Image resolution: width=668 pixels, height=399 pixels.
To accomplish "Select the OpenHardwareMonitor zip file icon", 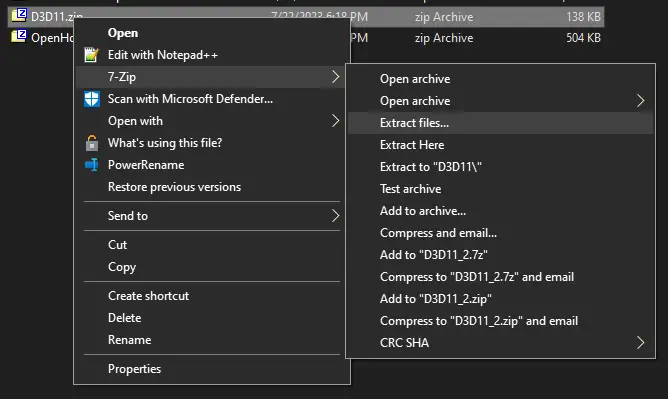I will (19, 36).
